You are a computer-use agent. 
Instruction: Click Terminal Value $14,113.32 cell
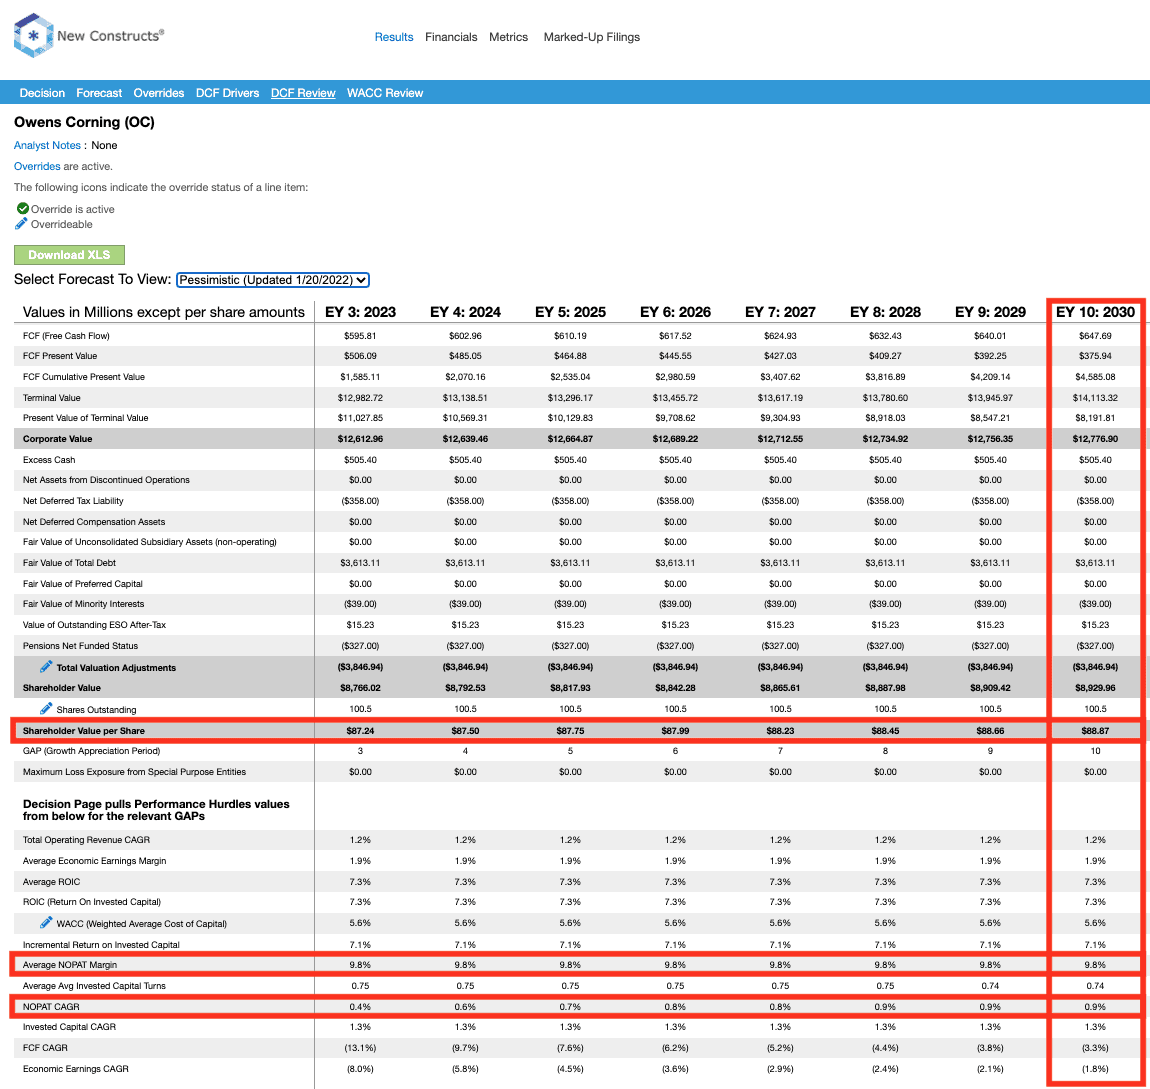pos(1095,397)
